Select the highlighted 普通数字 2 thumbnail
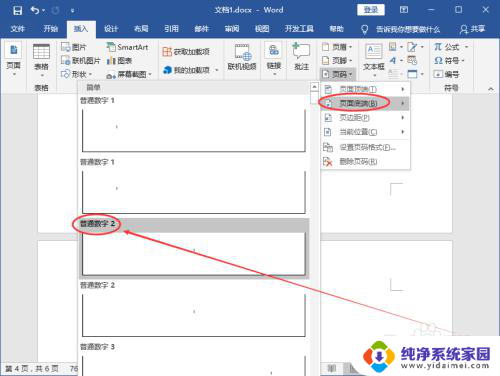The height and width of the screenshot is (376, 500). pyautogui.click(x=194, y=254)
